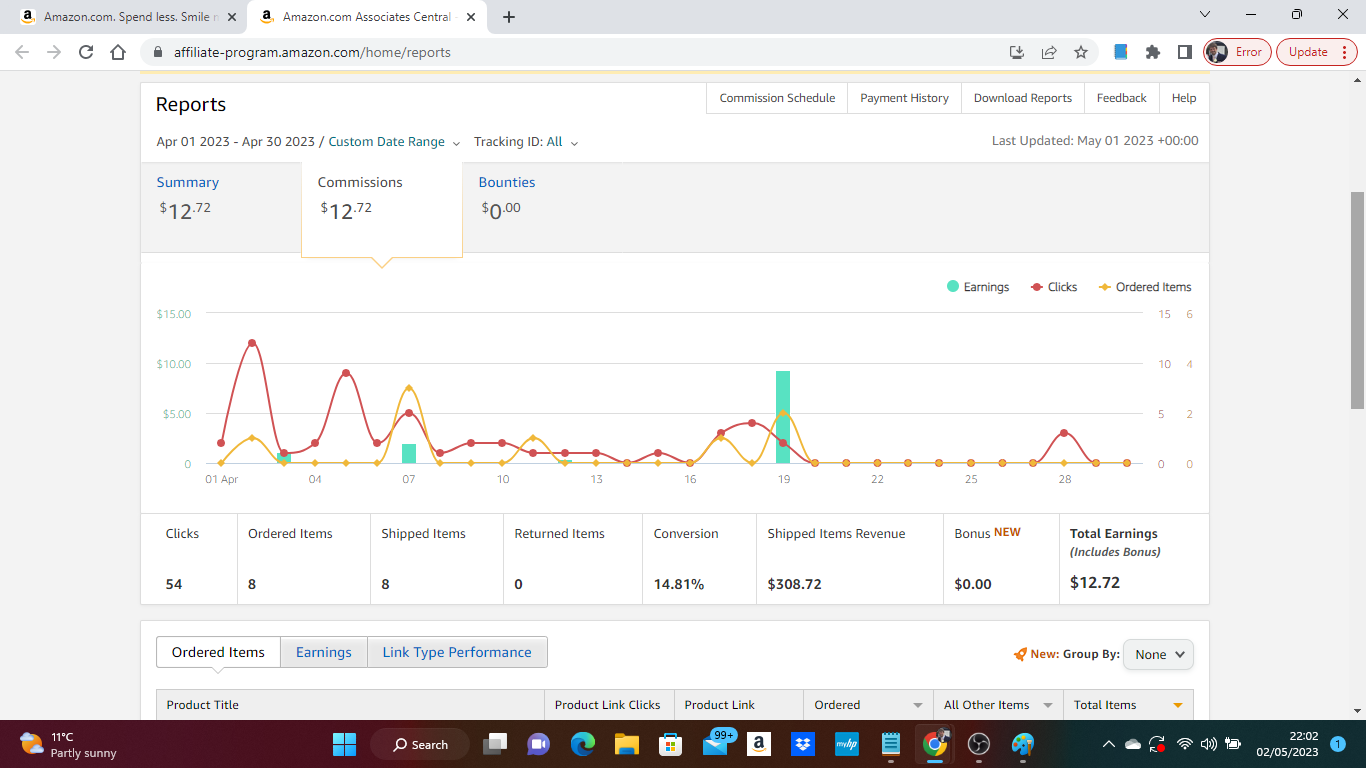
Task: Open the Windows Start menu
Action: tap(344, 744)
